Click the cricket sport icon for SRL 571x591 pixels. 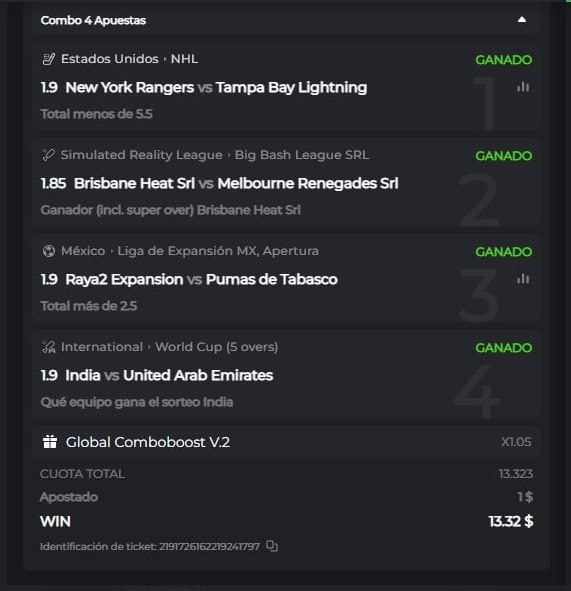click(x=49, y=155)
